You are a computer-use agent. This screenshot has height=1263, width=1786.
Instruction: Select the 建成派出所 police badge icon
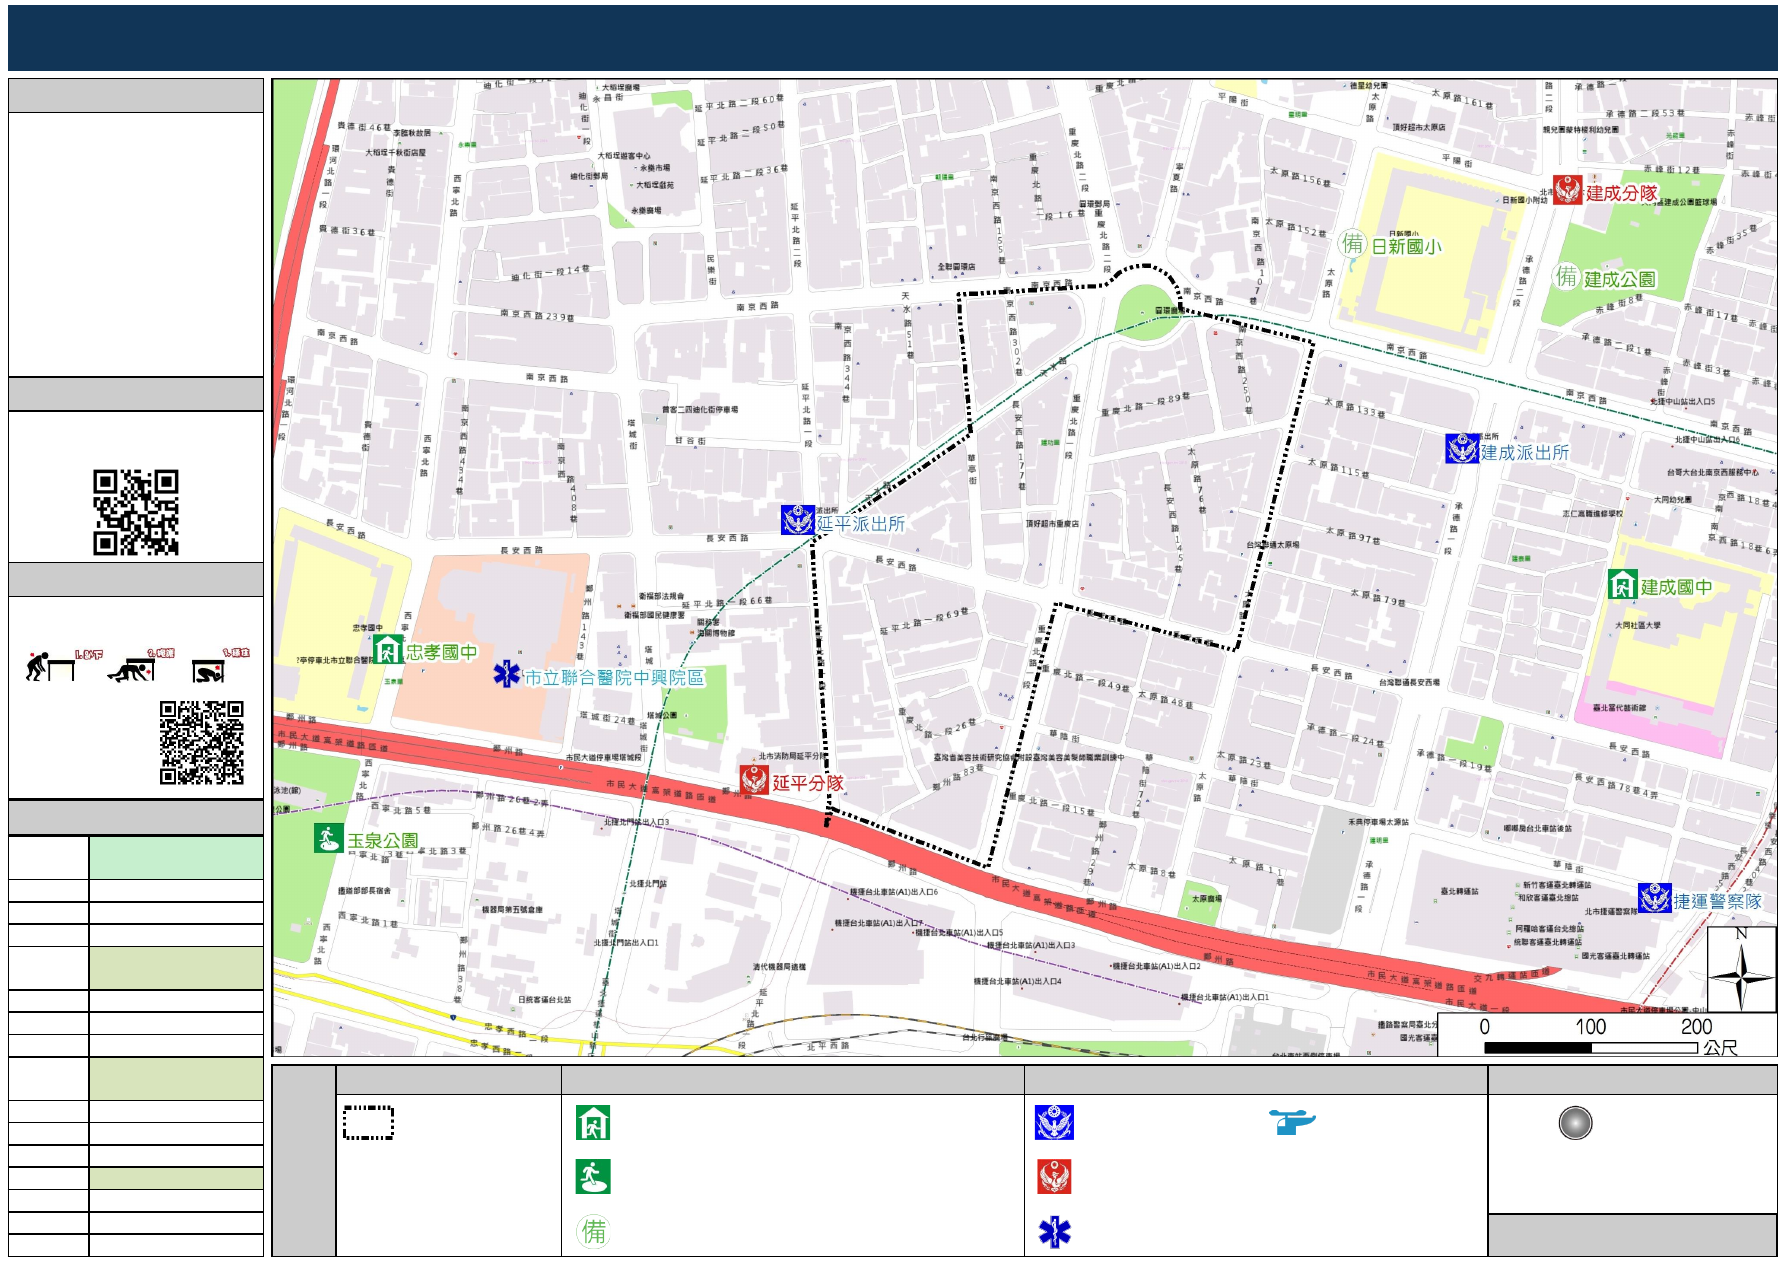[1462, 448]
